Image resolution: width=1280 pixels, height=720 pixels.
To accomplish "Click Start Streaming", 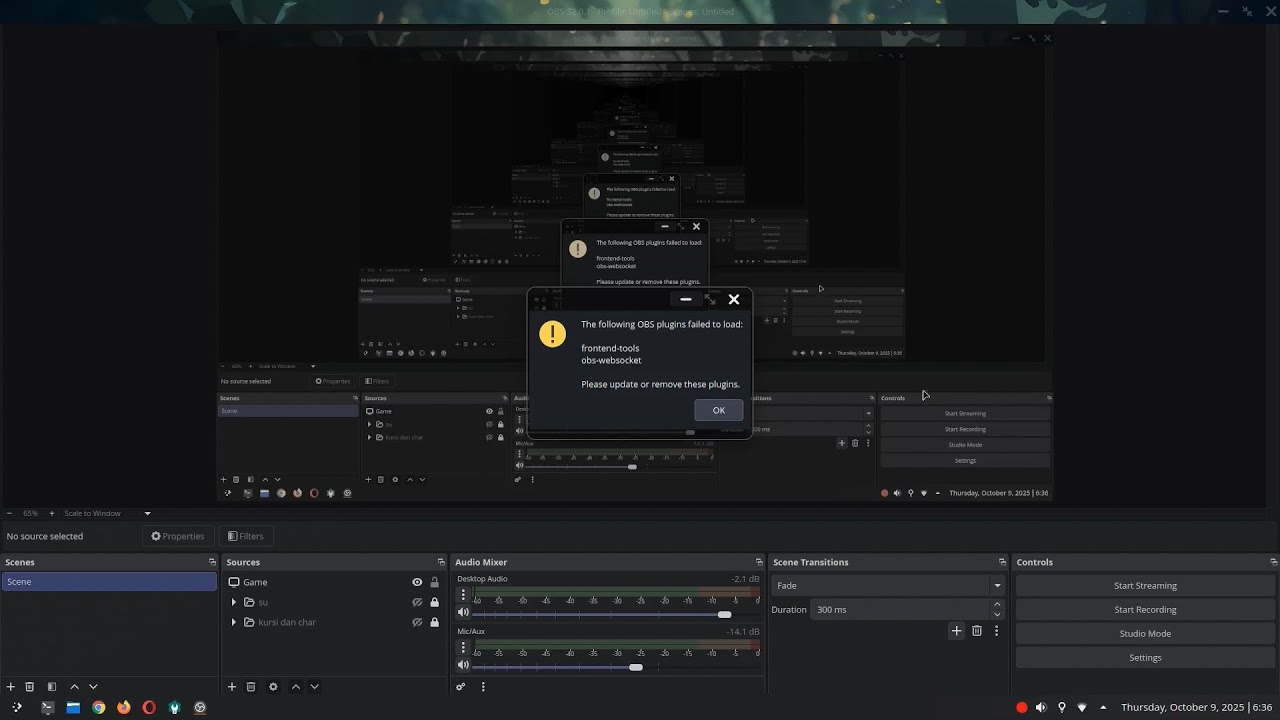I will click(x=1145, y=586).
